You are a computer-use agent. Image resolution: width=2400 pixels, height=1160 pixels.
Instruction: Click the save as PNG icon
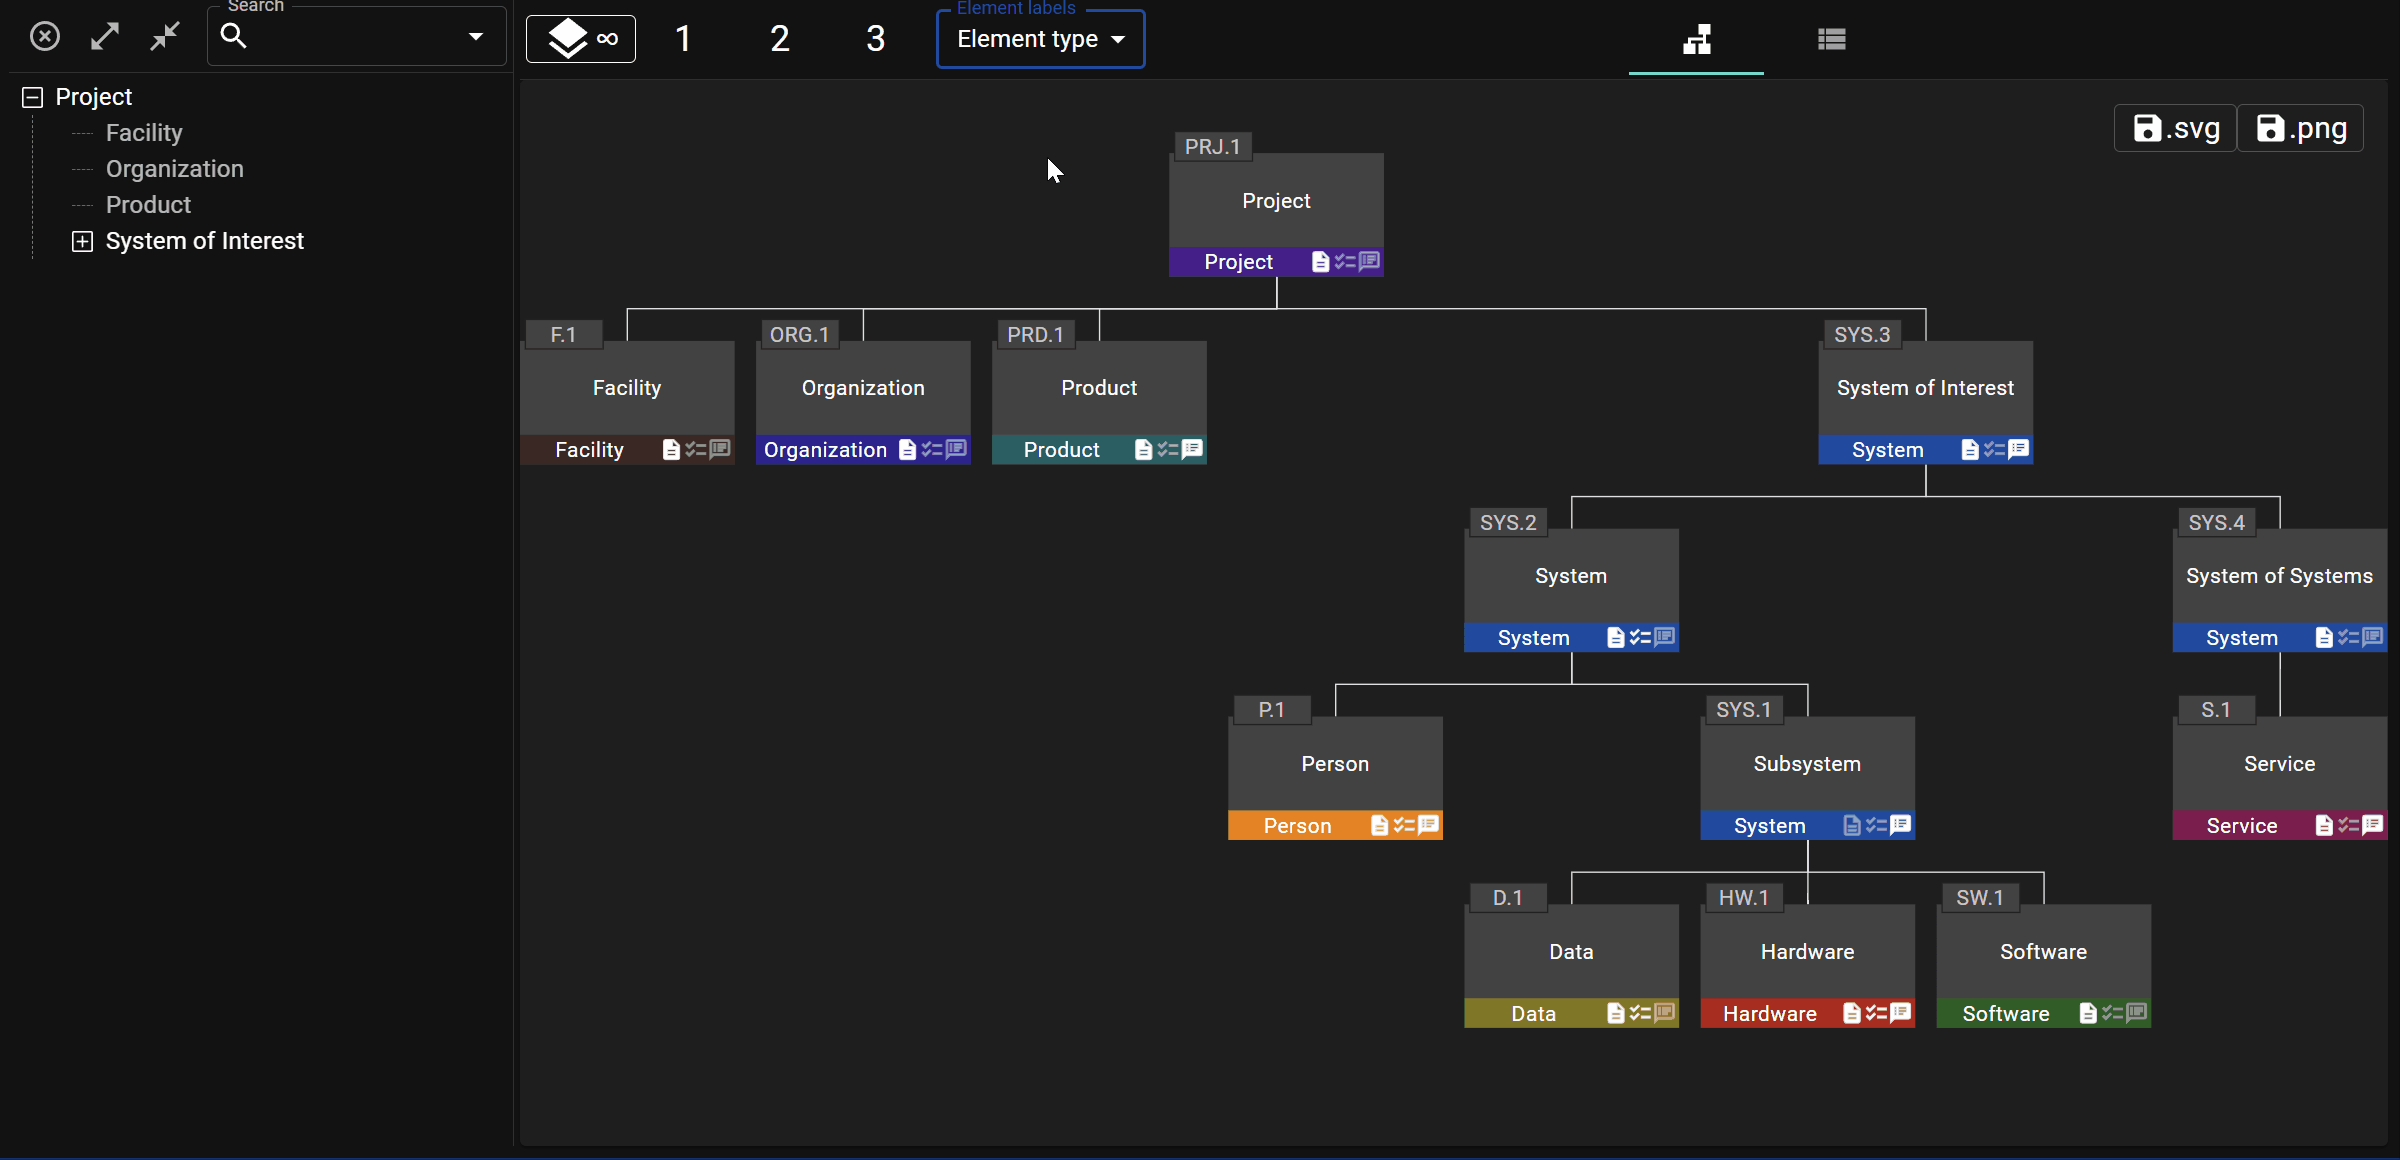(2302, 129)
